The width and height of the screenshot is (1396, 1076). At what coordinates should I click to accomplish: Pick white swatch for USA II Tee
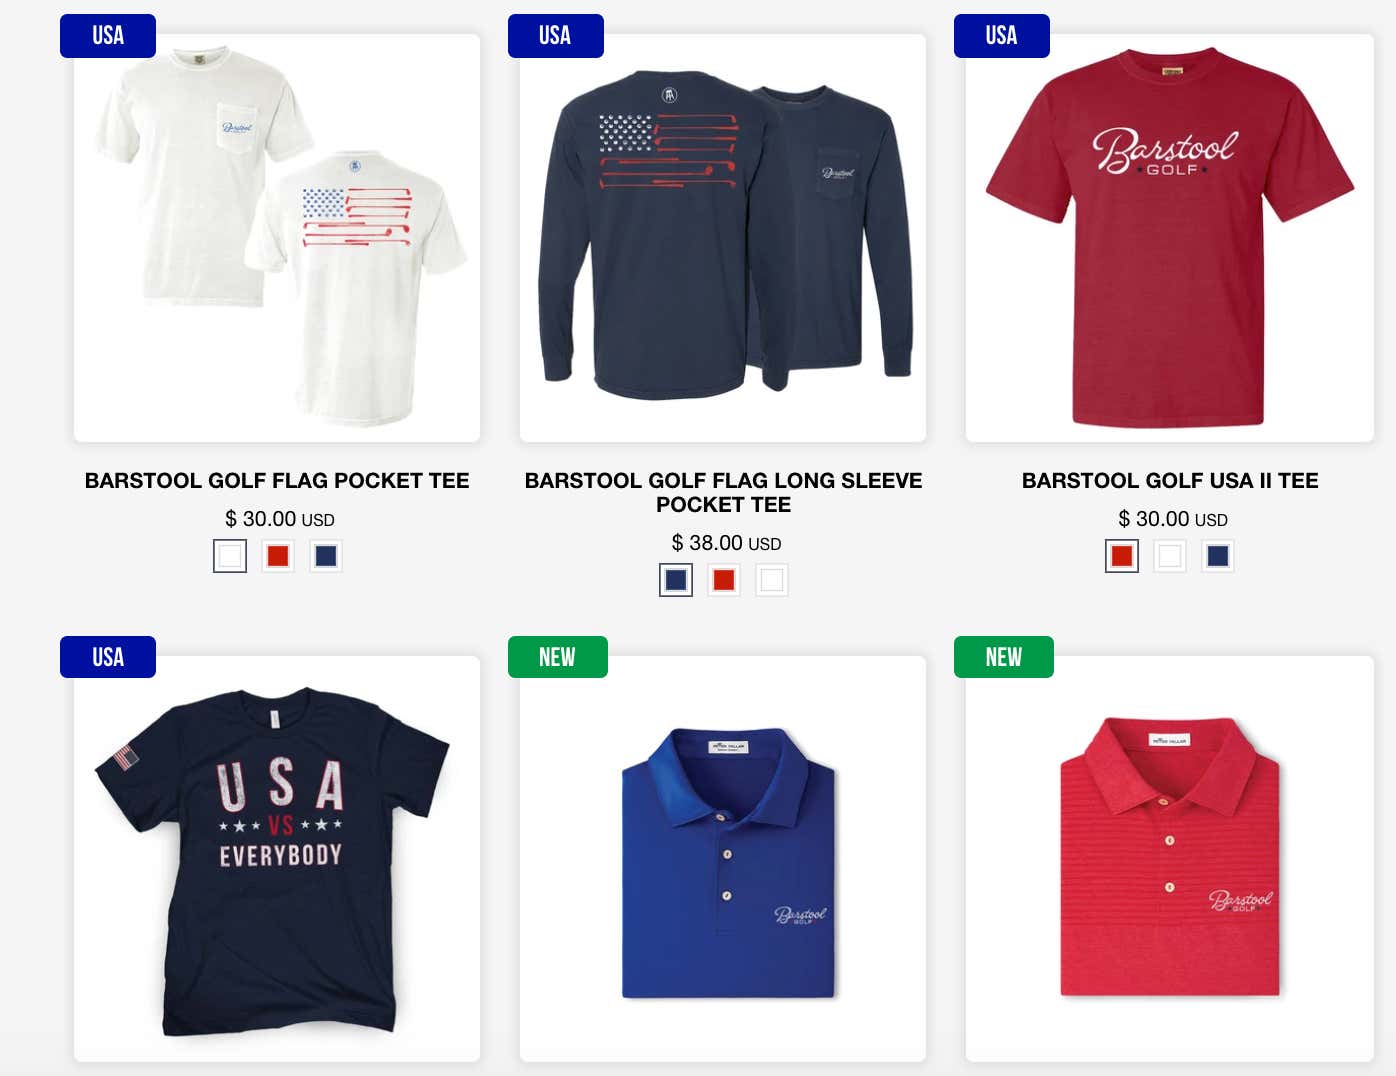[x=1170, y=556]
